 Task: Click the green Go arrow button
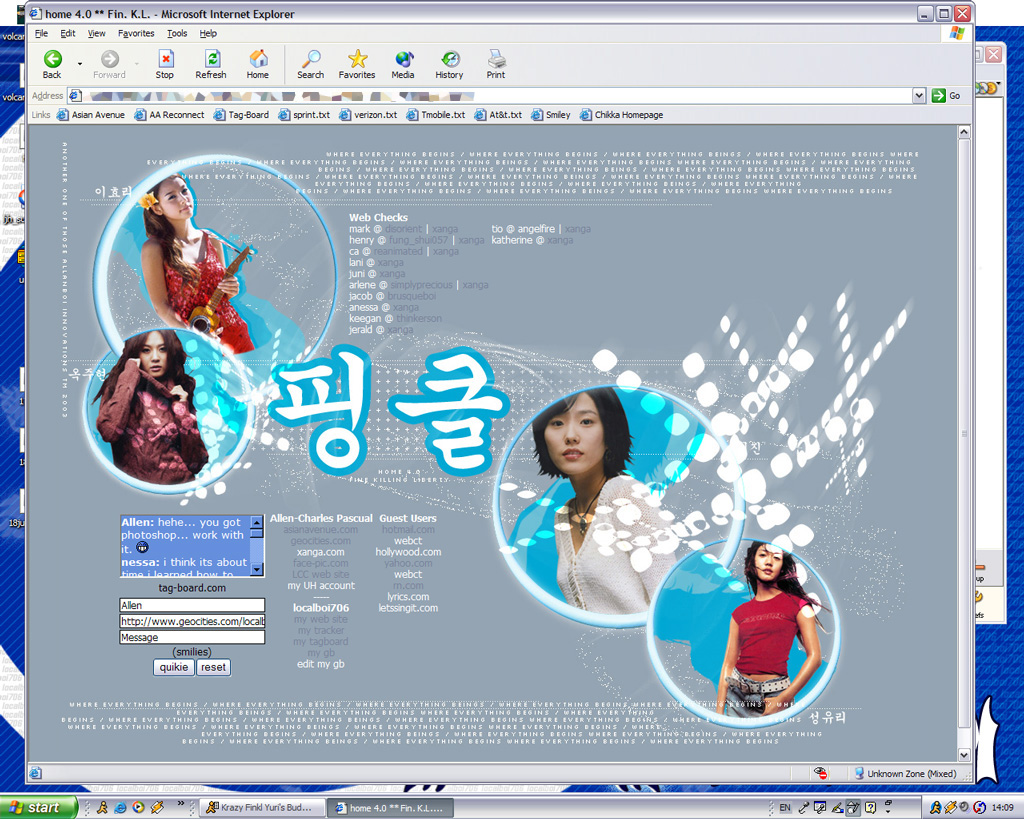click(938, 95)
